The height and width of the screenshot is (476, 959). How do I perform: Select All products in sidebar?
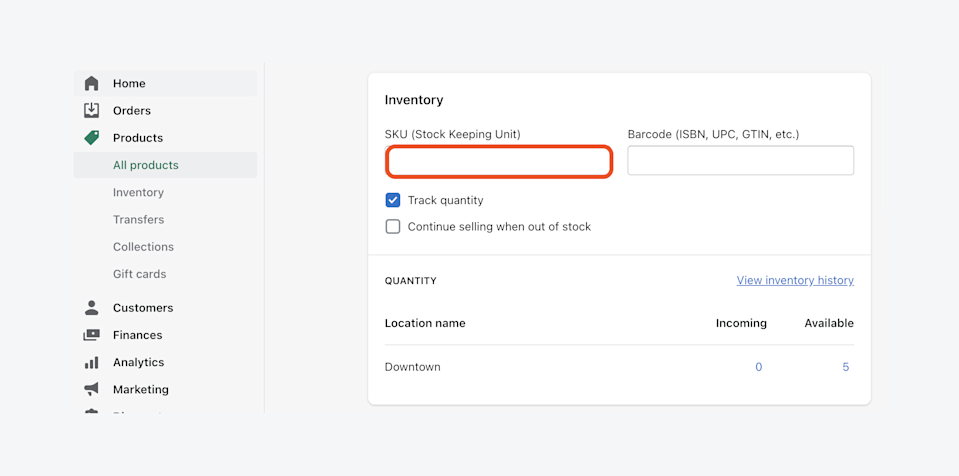coord(165,165)
